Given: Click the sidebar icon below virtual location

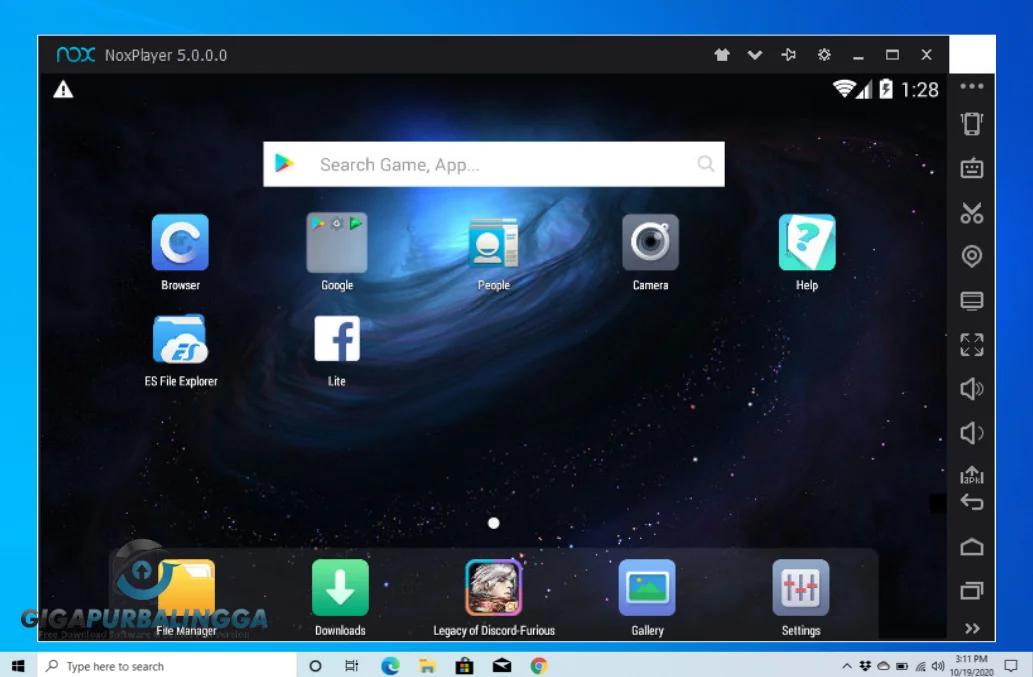Looking at the screenshot, I should pos(972,300).
